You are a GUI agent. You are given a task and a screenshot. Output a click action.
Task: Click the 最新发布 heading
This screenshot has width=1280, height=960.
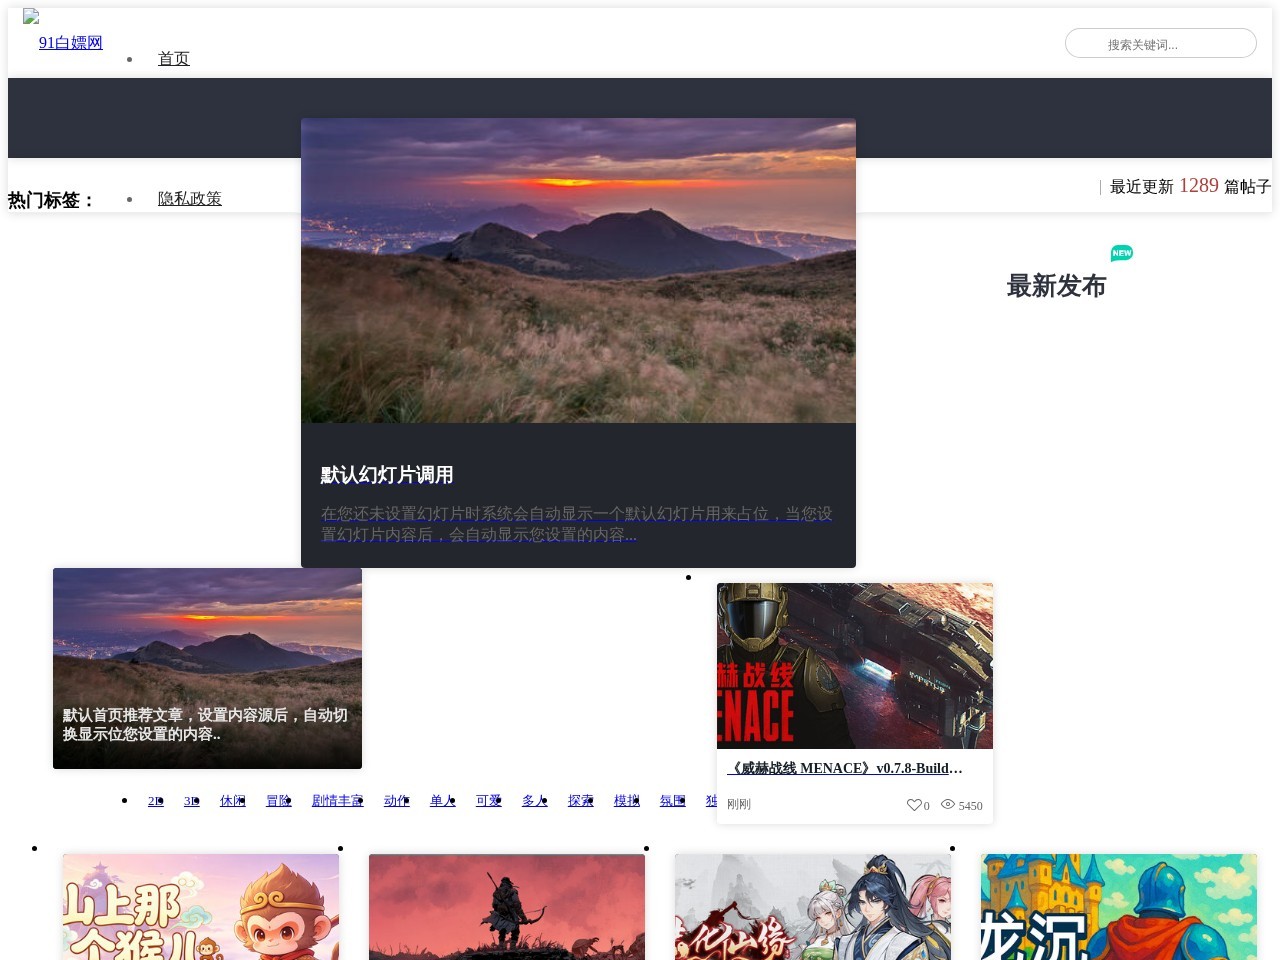[x=1056, y=286]
